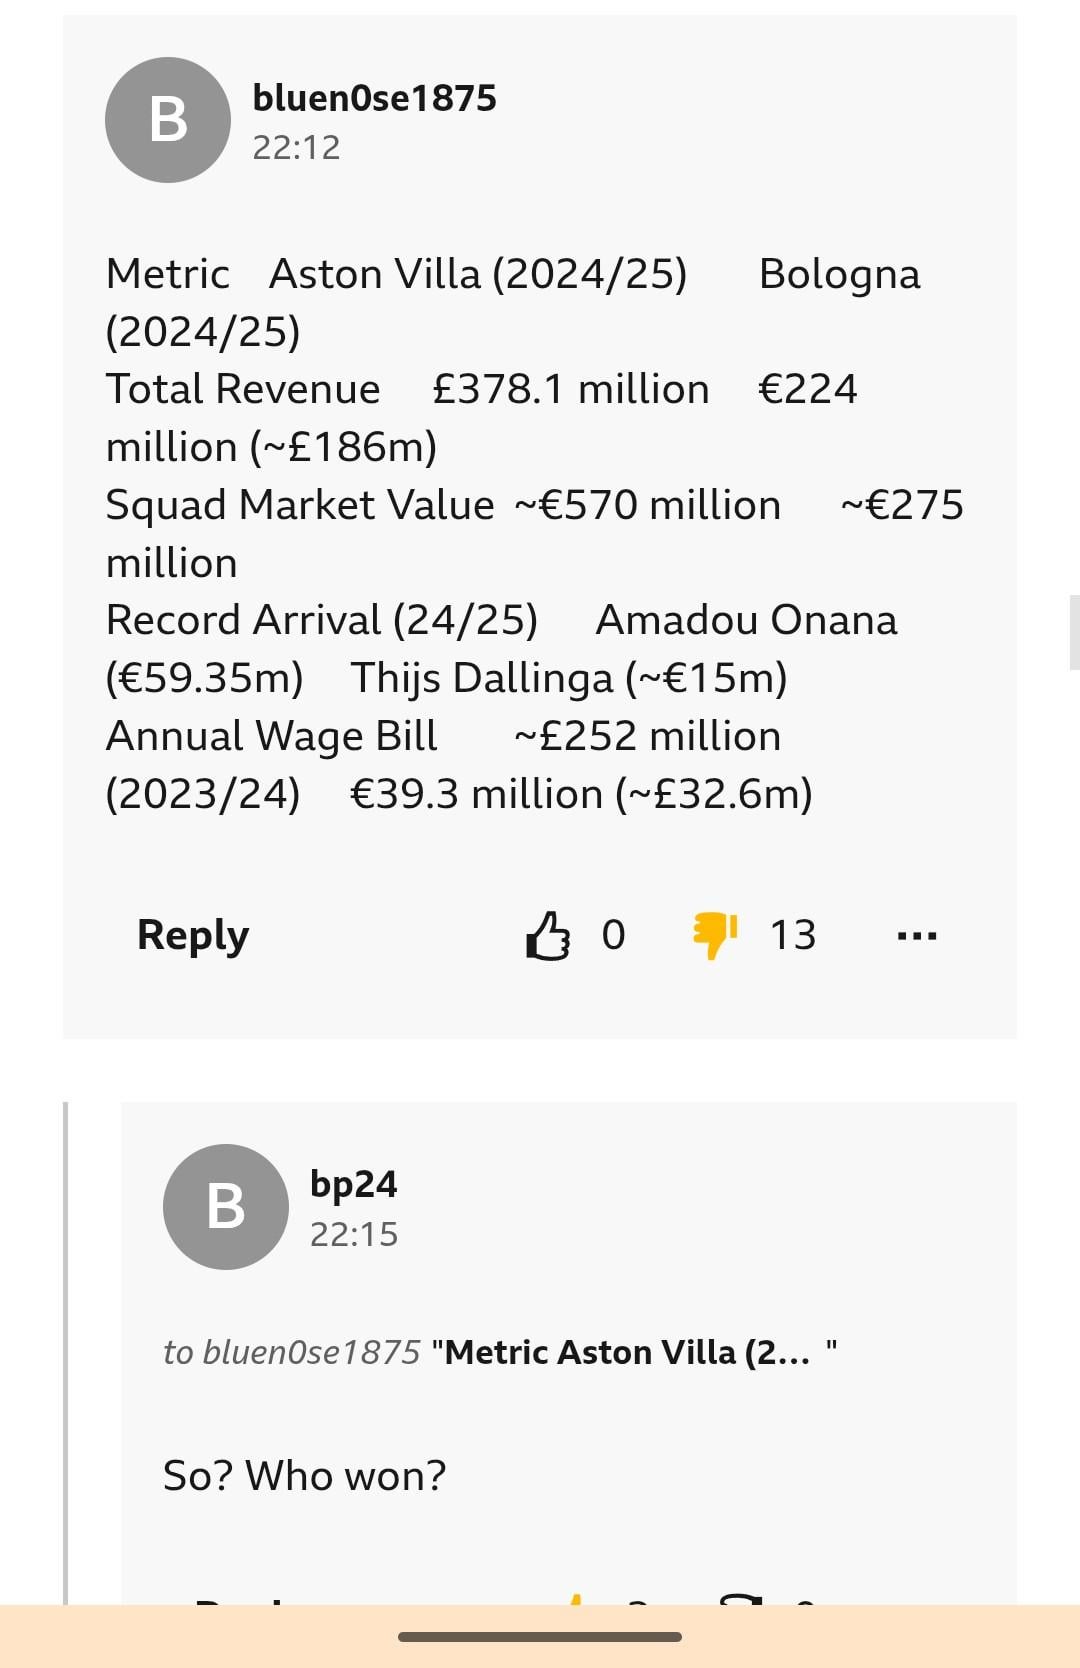The image size is (1080, 1668).
Task: Tap the partially visible yellow thumbs up on bp24's reply
Action: pyautogui.click(x=574, y=1600)
